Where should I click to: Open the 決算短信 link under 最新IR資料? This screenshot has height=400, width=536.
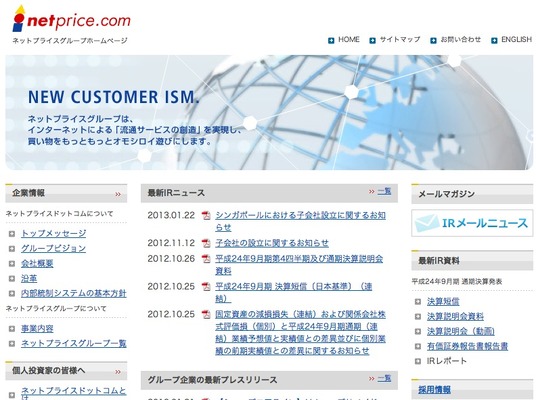pos(443,301)
